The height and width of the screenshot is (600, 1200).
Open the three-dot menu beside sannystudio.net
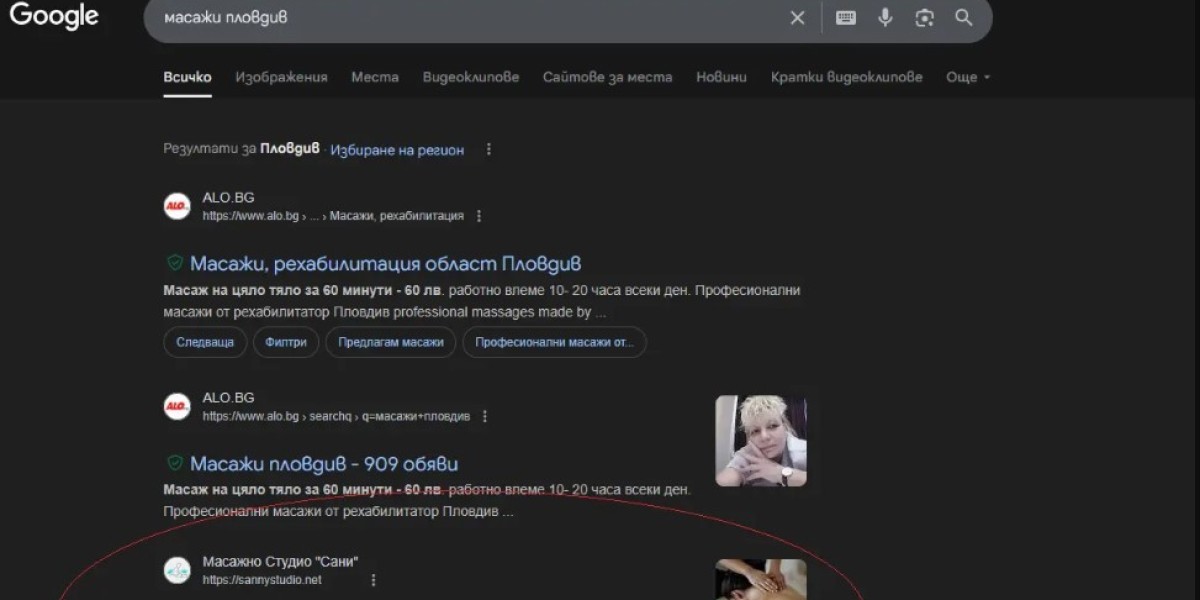coord(374,580)
